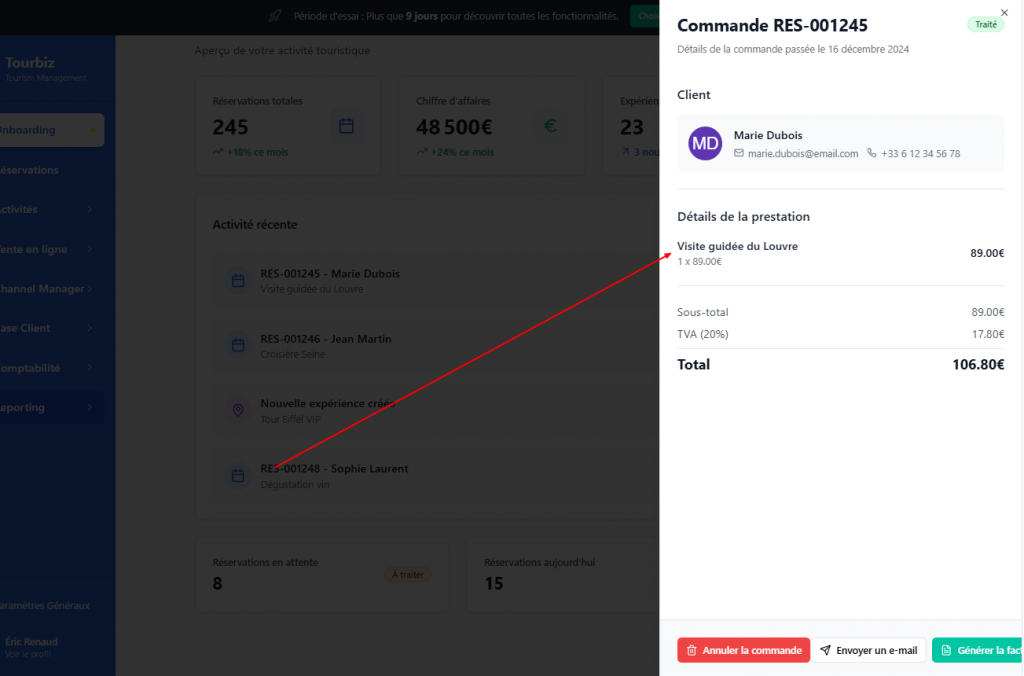Viewport: 1024px width, 676px height.
Task: Click the Envoyer un e-mail button
Action: (868, 650)
